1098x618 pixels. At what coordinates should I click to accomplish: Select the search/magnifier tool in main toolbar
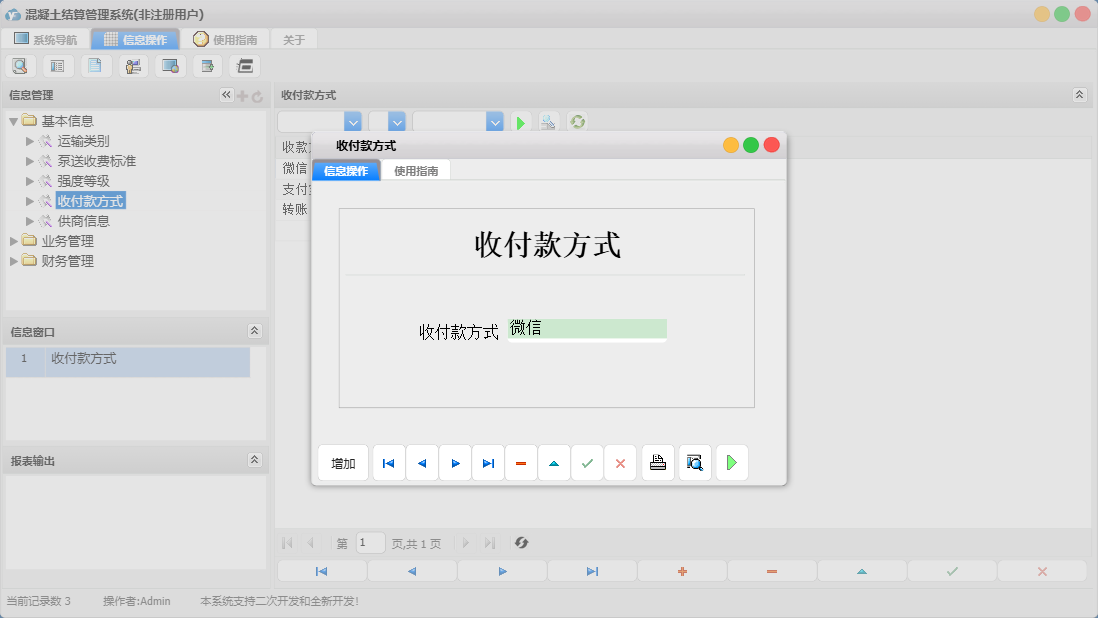coord(20,65)
